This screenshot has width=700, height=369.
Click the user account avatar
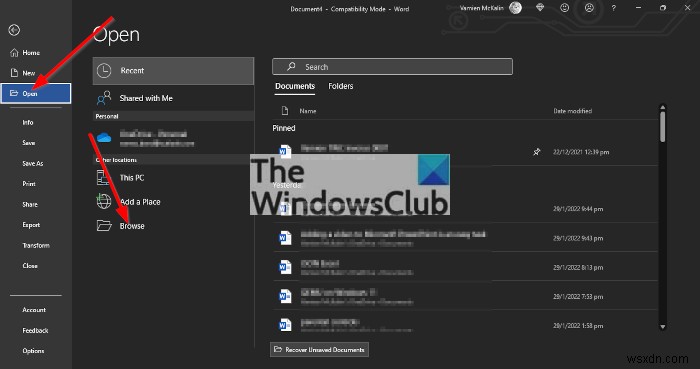click(x=516, y=8)
